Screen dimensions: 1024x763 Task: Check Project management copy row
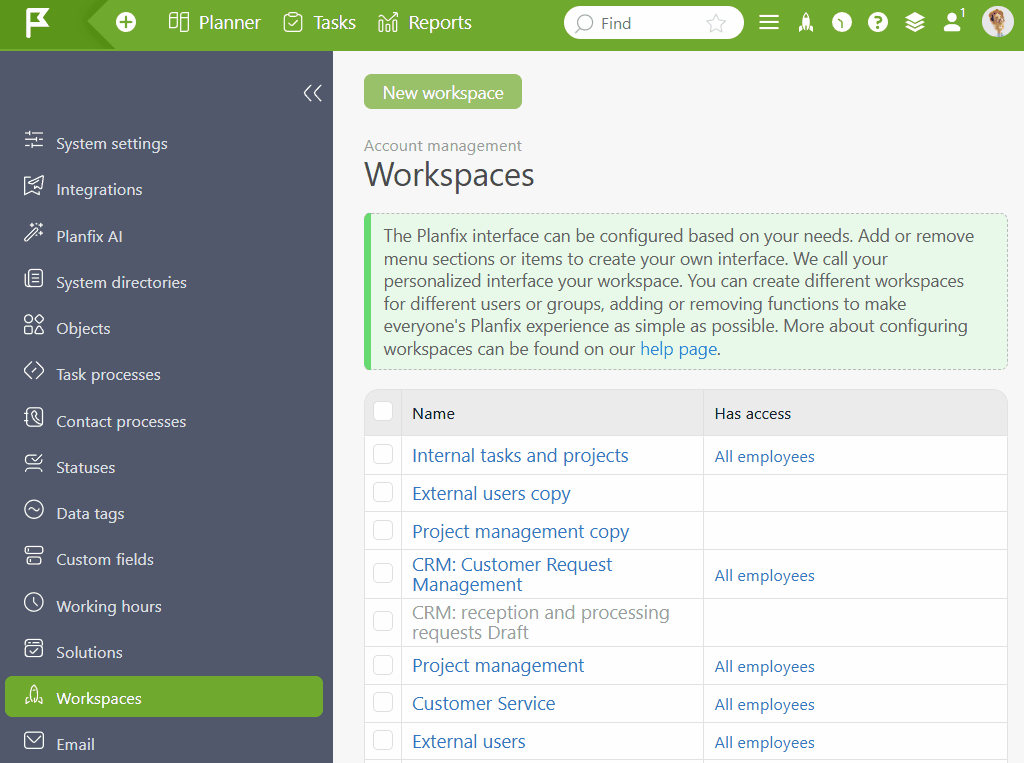pyautogui.click(x=383, y=530)
